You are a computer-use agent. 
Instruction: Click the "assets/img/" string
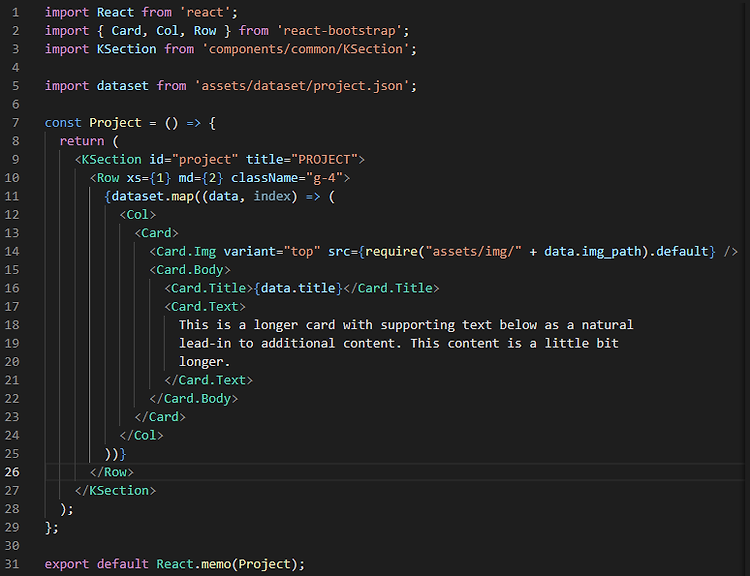(474, 252)
